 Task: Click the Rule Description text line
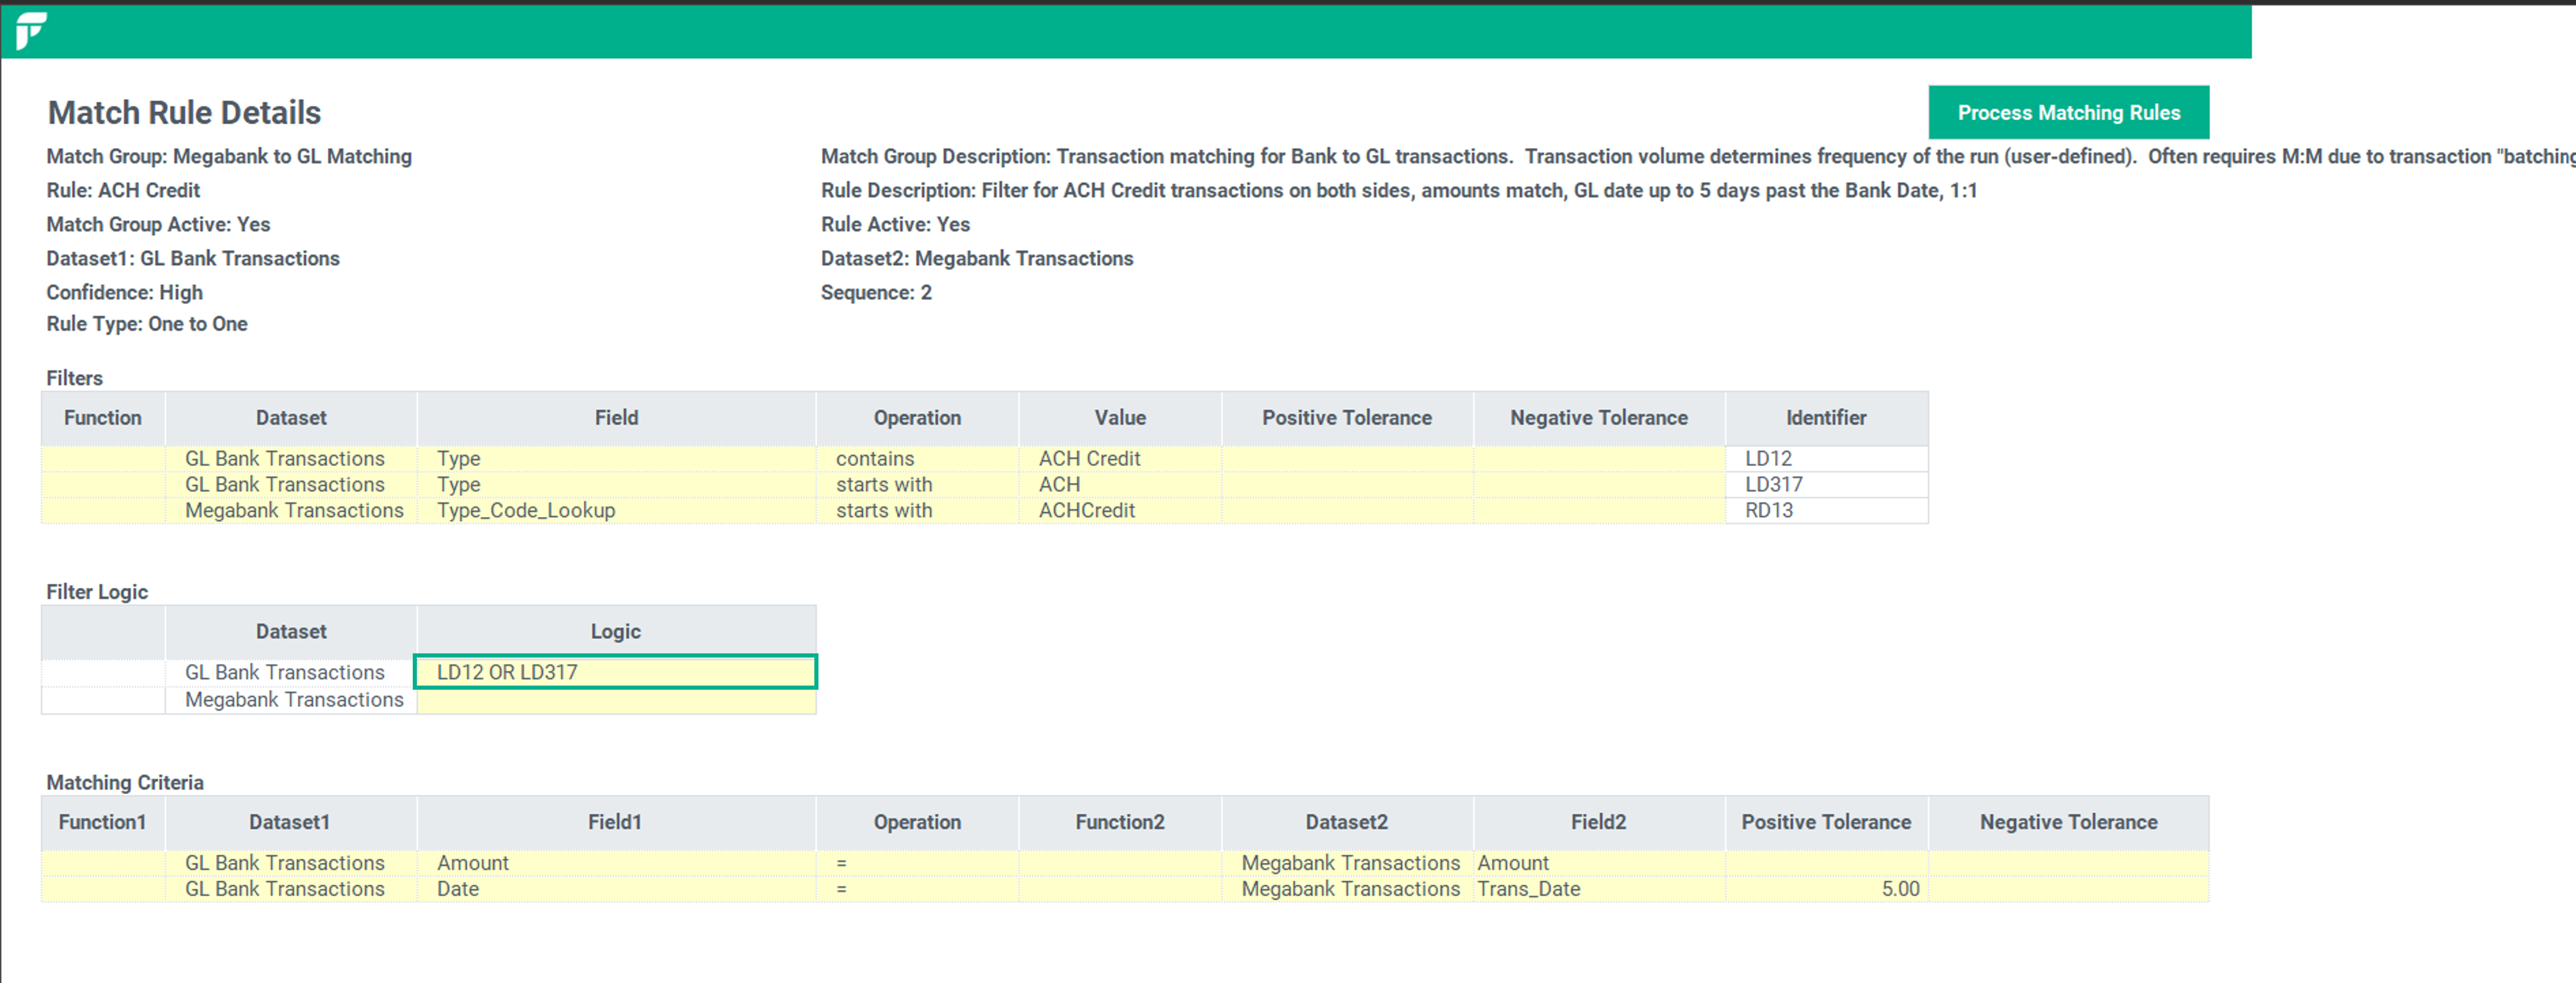coord(1399,190)
